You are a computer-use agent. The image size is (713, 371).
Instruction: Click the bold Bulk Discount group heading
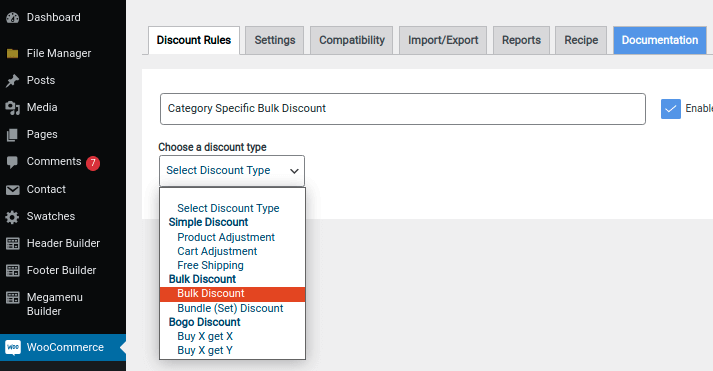click(202, 279)
